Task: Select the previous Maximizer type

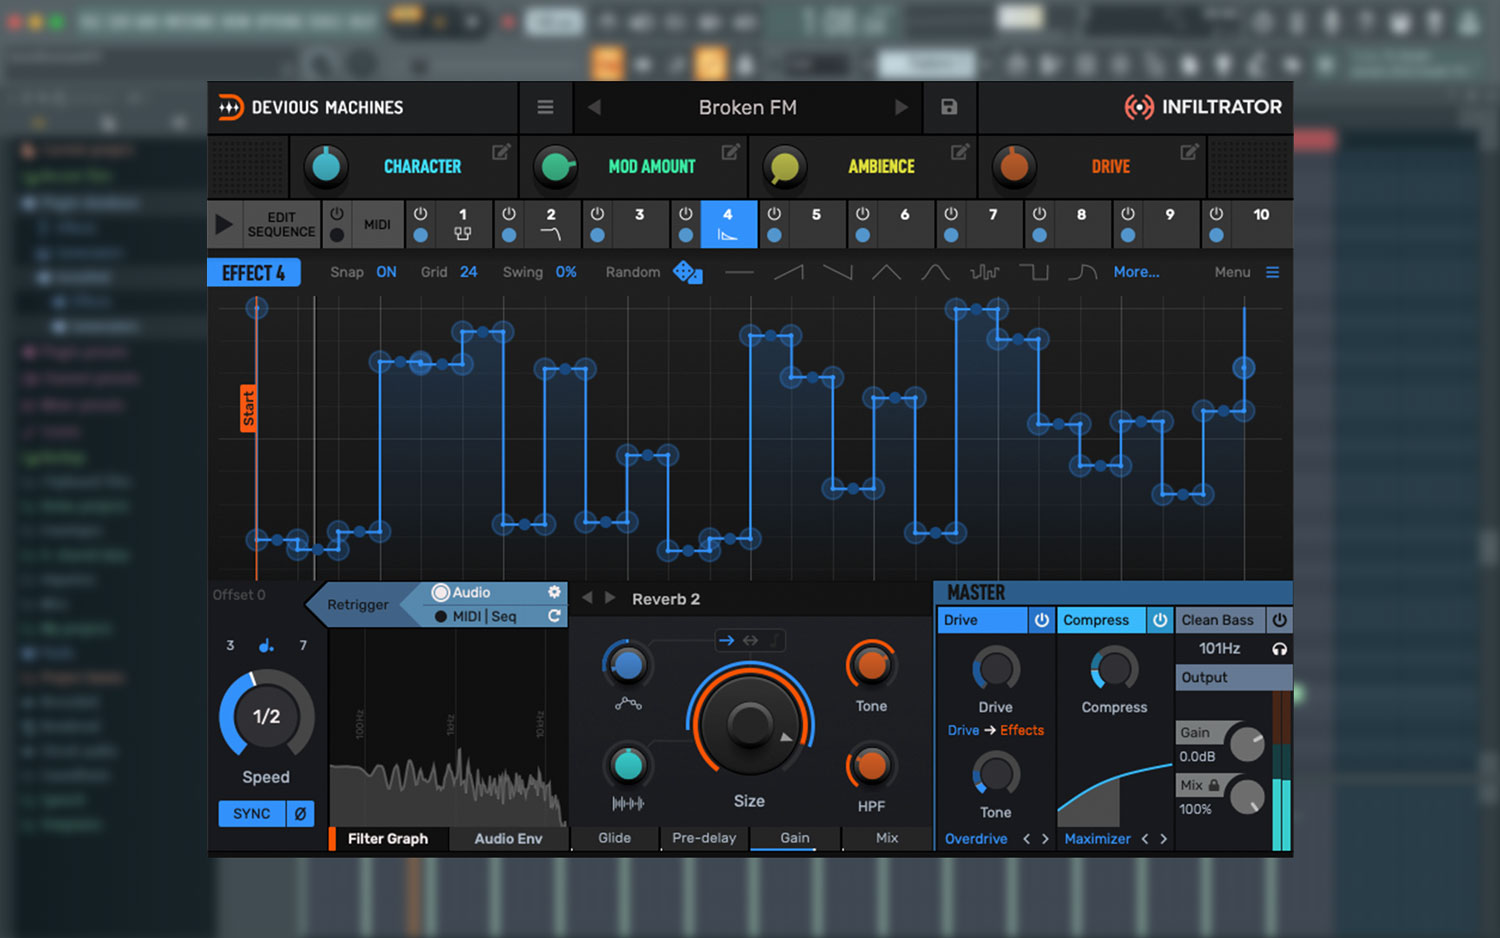Action: [x=1145, y=839]
